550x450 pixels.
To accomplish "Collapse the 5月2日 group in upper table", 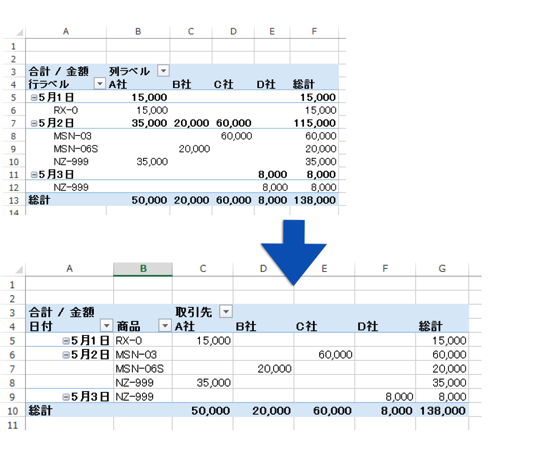I will click(34, 123).
